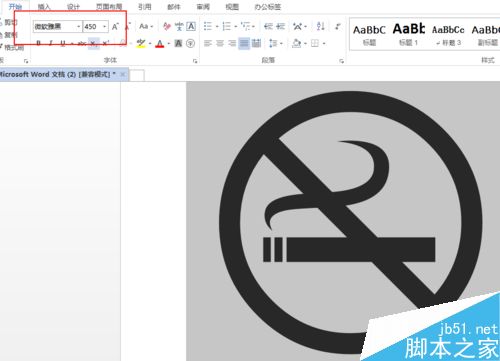
Task: Click phonetic guide icon
Action: [179, 26]
